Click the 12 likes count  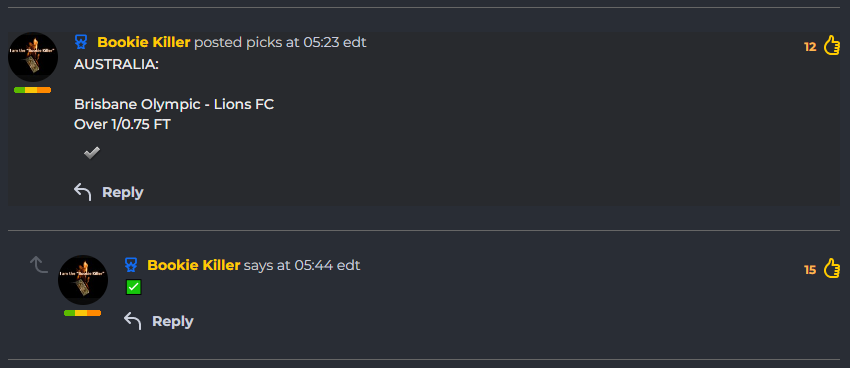[x=810, y=47]
